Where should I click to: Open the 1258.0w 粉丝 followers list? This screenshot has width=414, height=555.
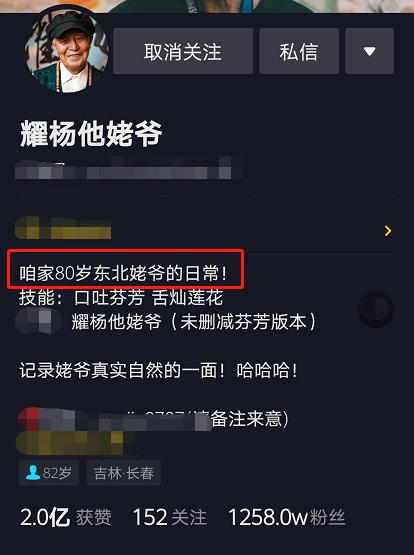(x=287, y=517)
